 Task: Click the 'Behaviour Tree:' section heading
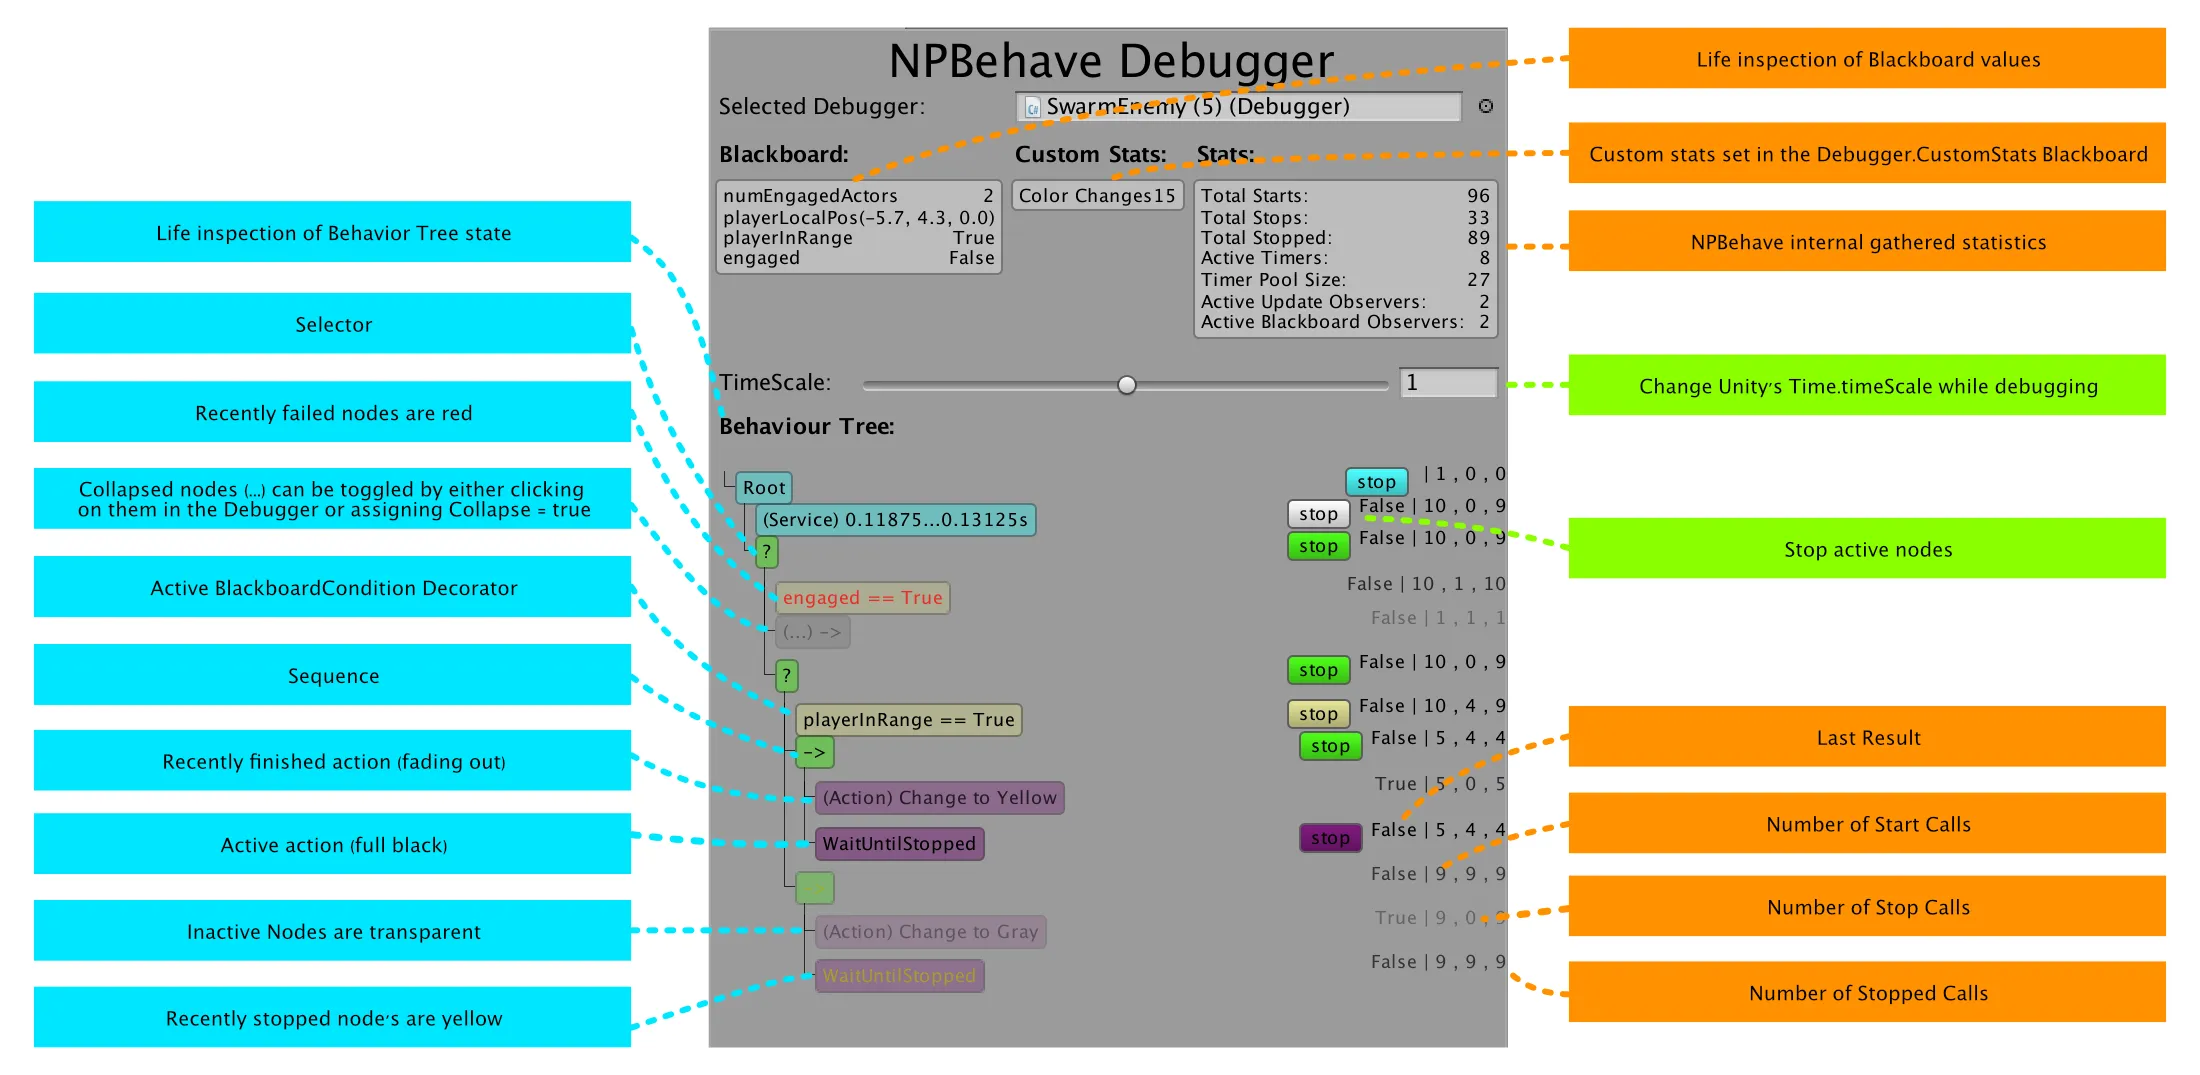coord(807,426)
